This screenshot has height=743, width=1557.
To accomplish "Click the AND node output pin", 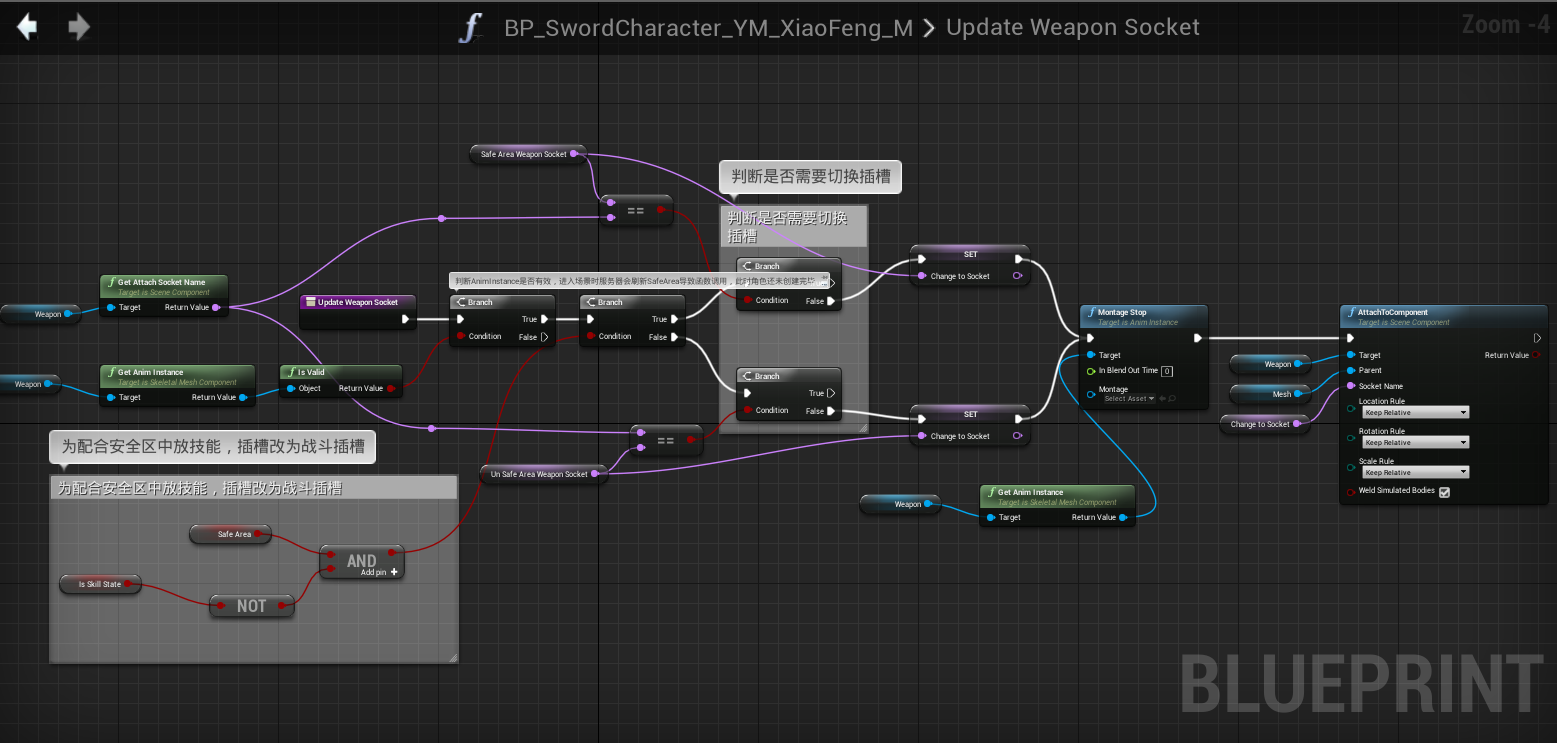I will 393,552.
